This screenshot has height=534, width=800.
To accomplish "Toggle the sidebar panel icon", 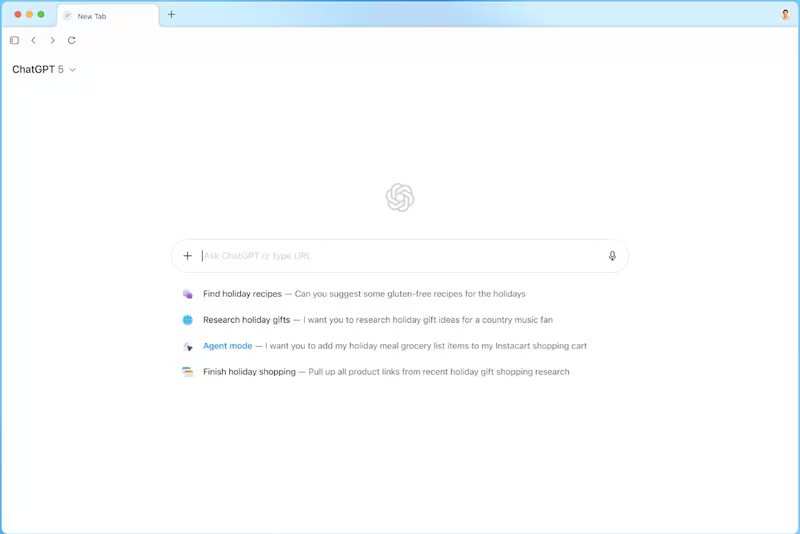I will click(x=14, y=40).
